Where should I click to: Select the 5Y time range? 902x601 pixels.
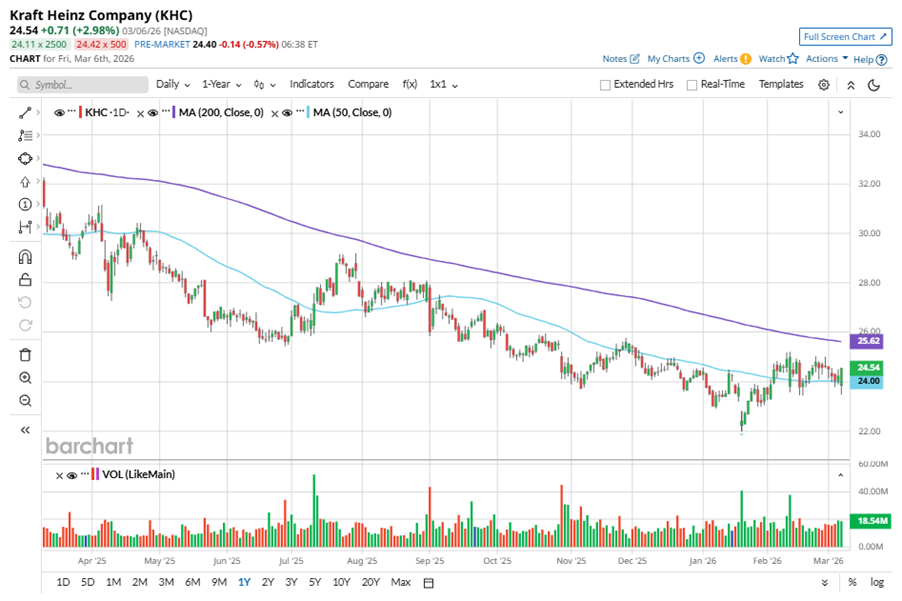coord(315,582)
